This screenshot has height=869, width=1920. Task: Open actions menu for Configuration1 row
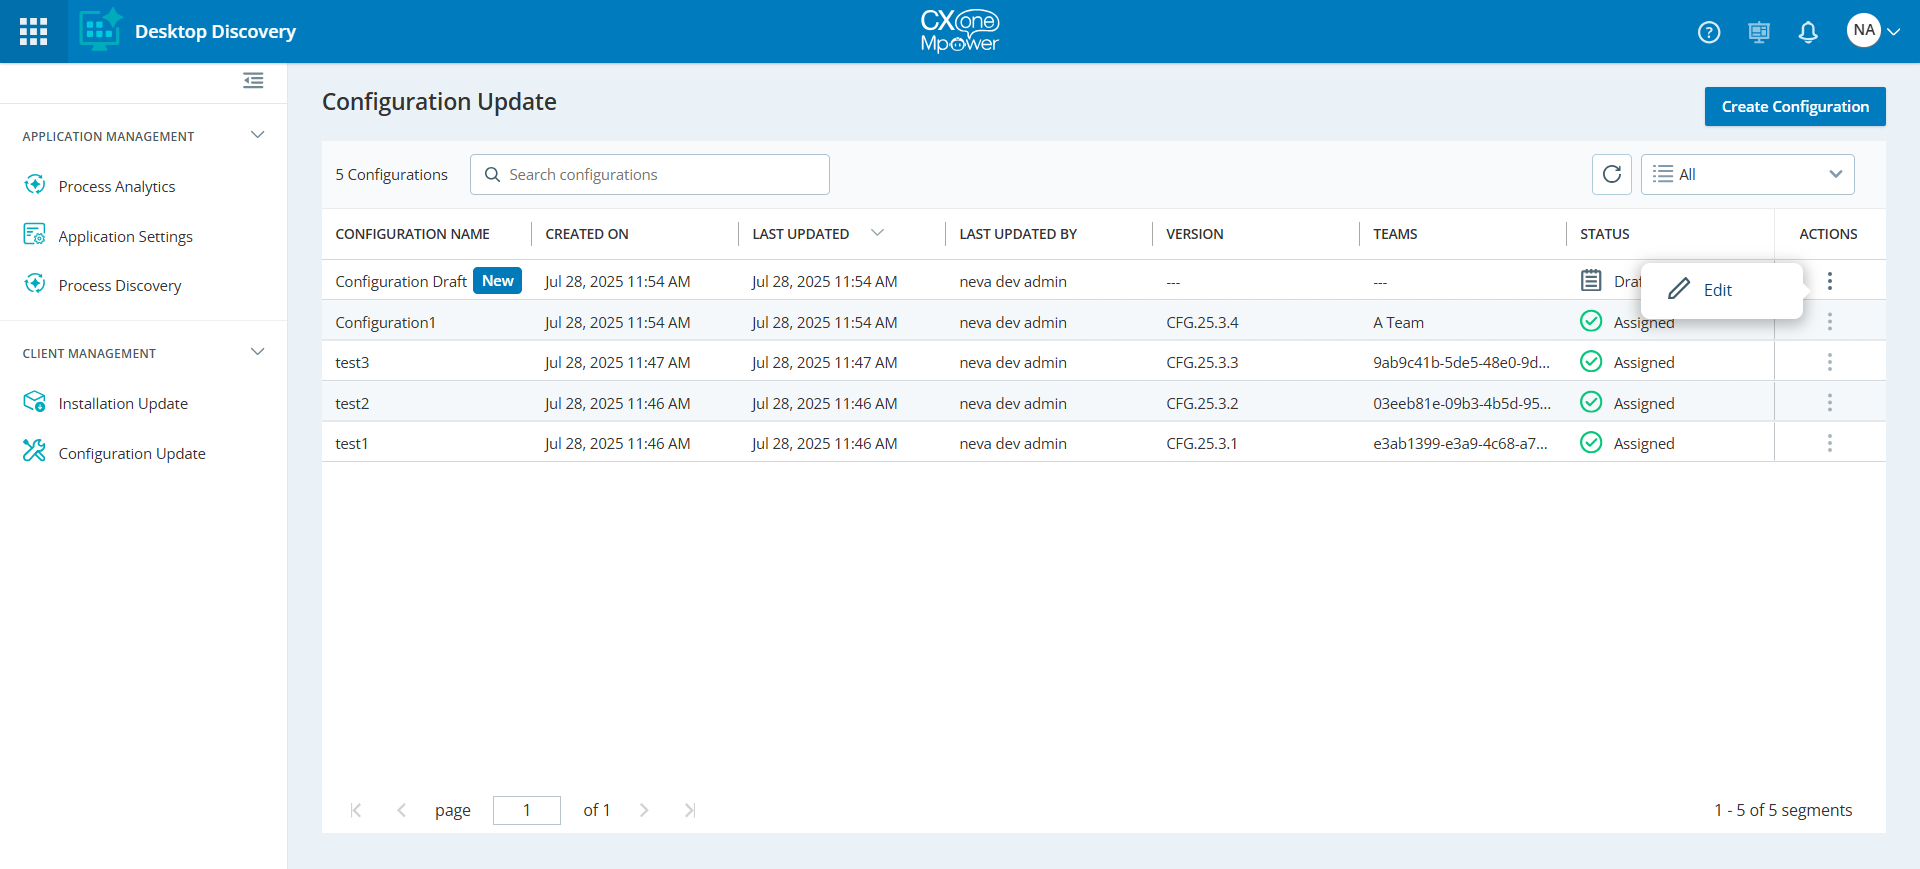[1829, 322]
